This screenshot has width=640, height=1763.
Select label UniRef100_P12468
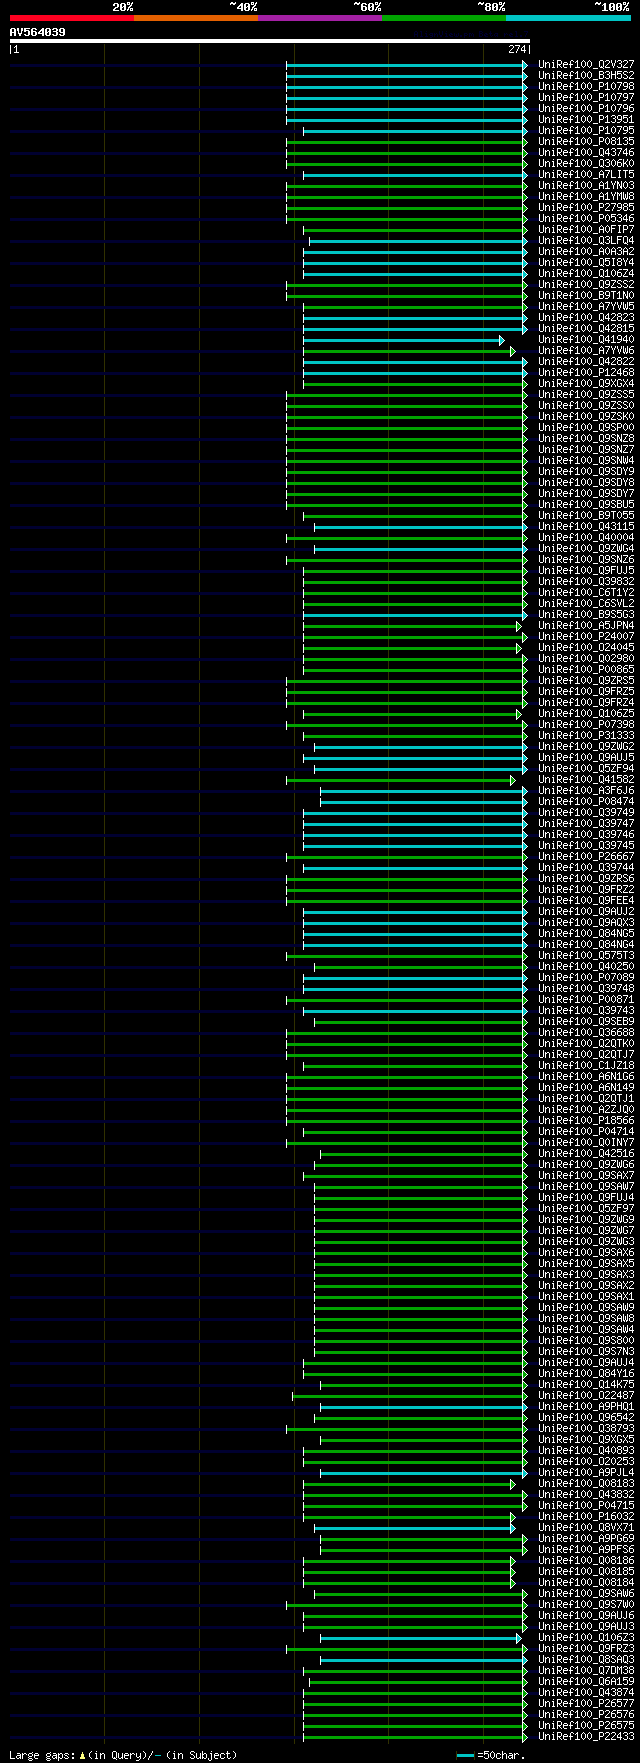coord(586,373)
